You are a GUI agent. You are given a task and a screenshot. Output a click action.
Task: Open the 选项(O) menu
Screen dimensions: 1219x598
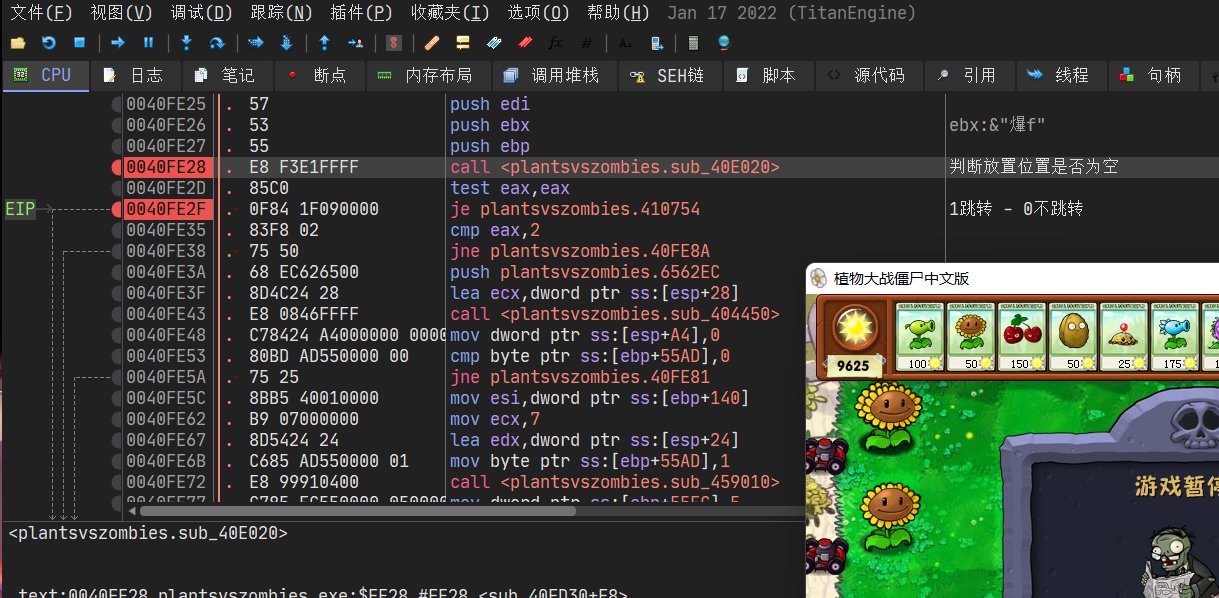[x=539, y=13]
